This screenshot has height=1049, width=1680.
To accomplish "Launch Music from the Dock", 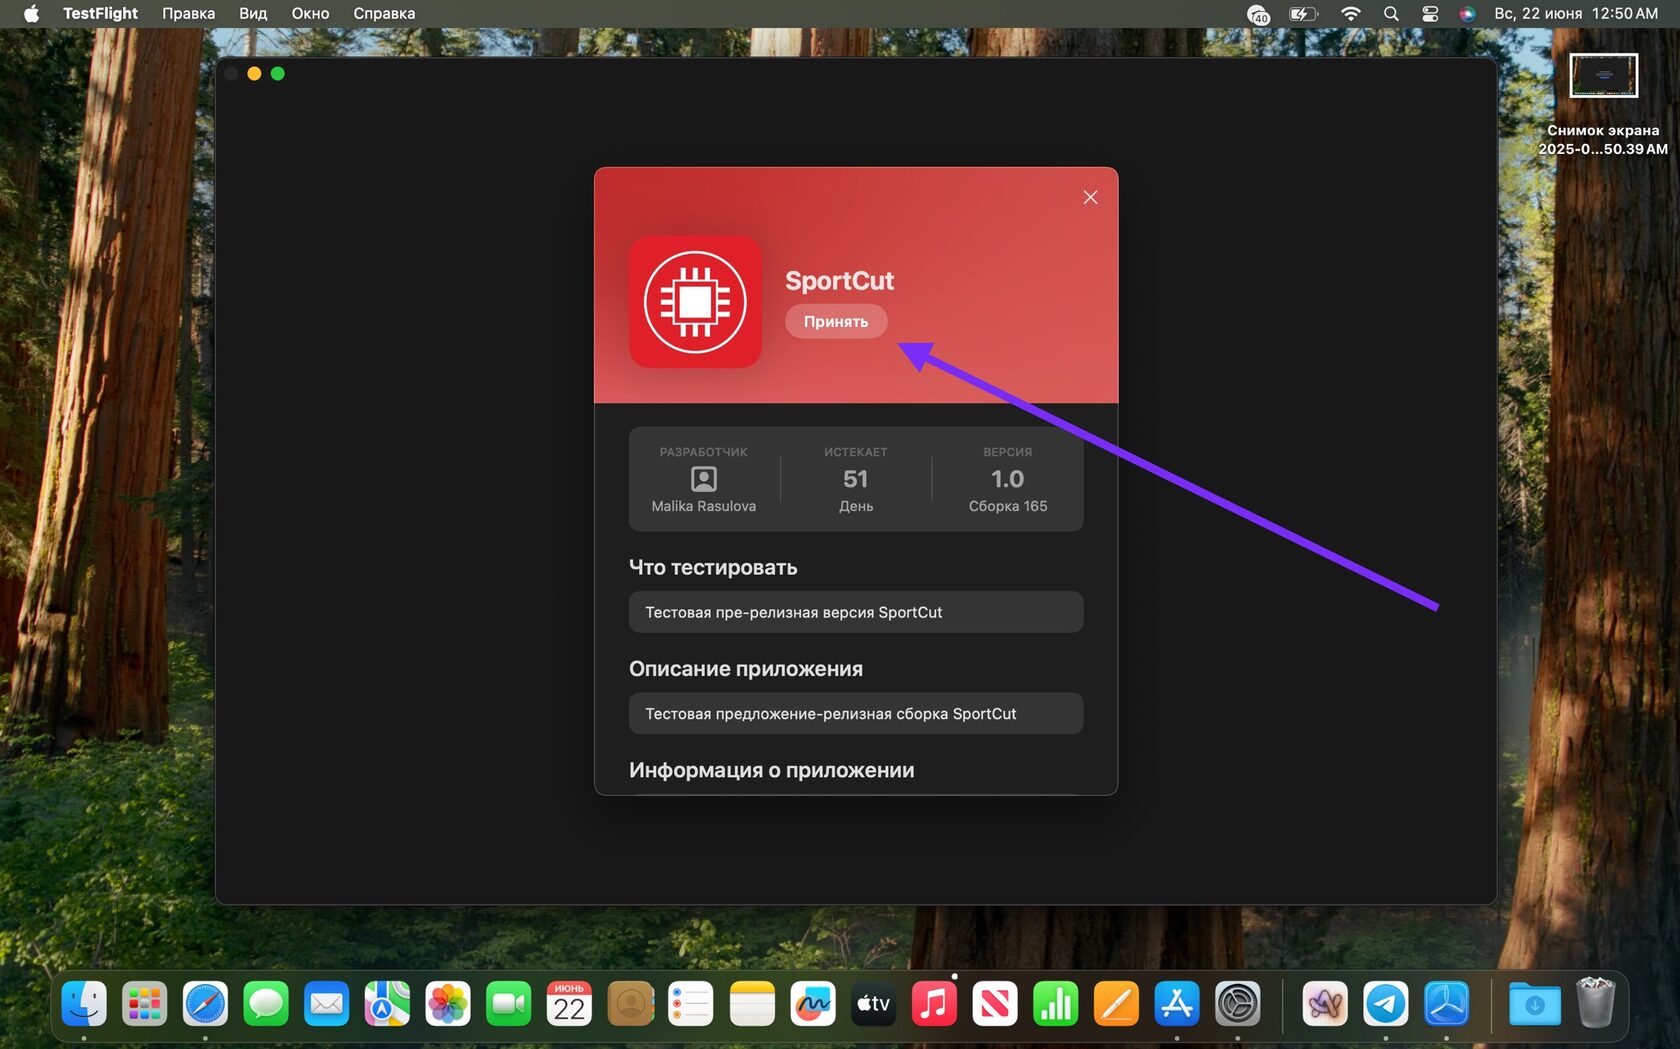I will (934, 1003).
